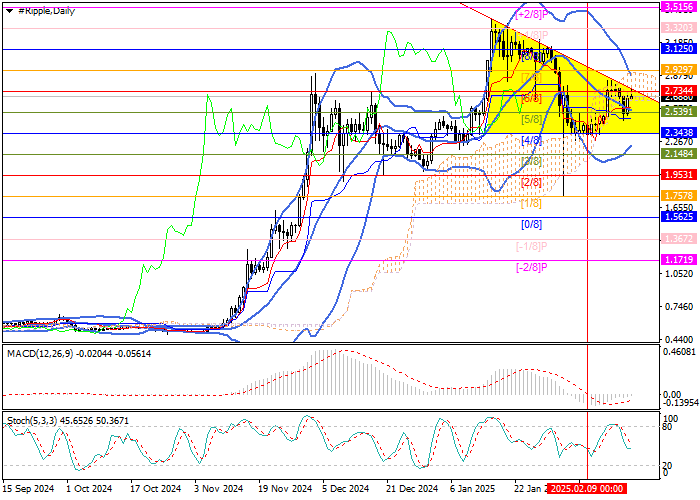Click the 1.1719 magenta price label
The height and width of the screenshot is (500, 700).
pyautogui.click(x=679, y=259)
